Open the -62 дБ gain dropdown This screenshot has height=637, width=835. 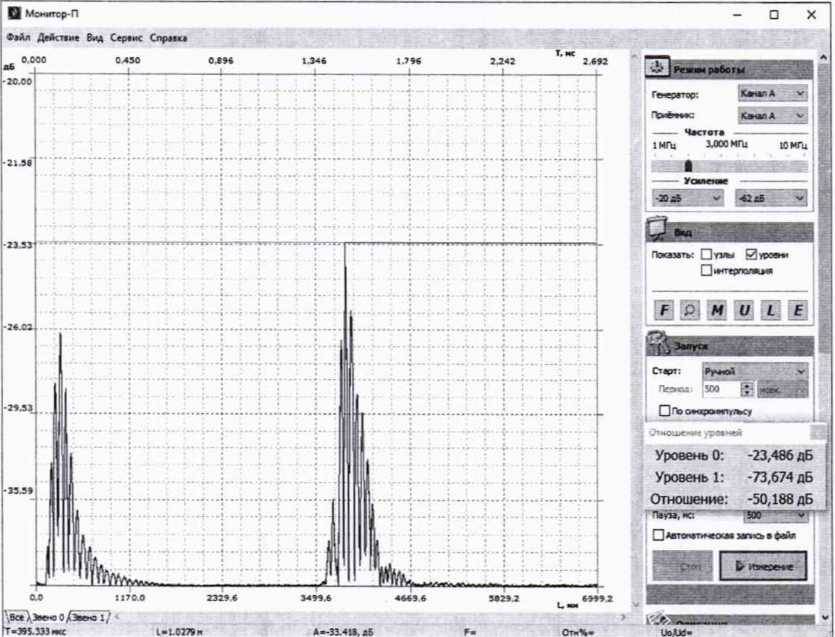pos(771,198)
